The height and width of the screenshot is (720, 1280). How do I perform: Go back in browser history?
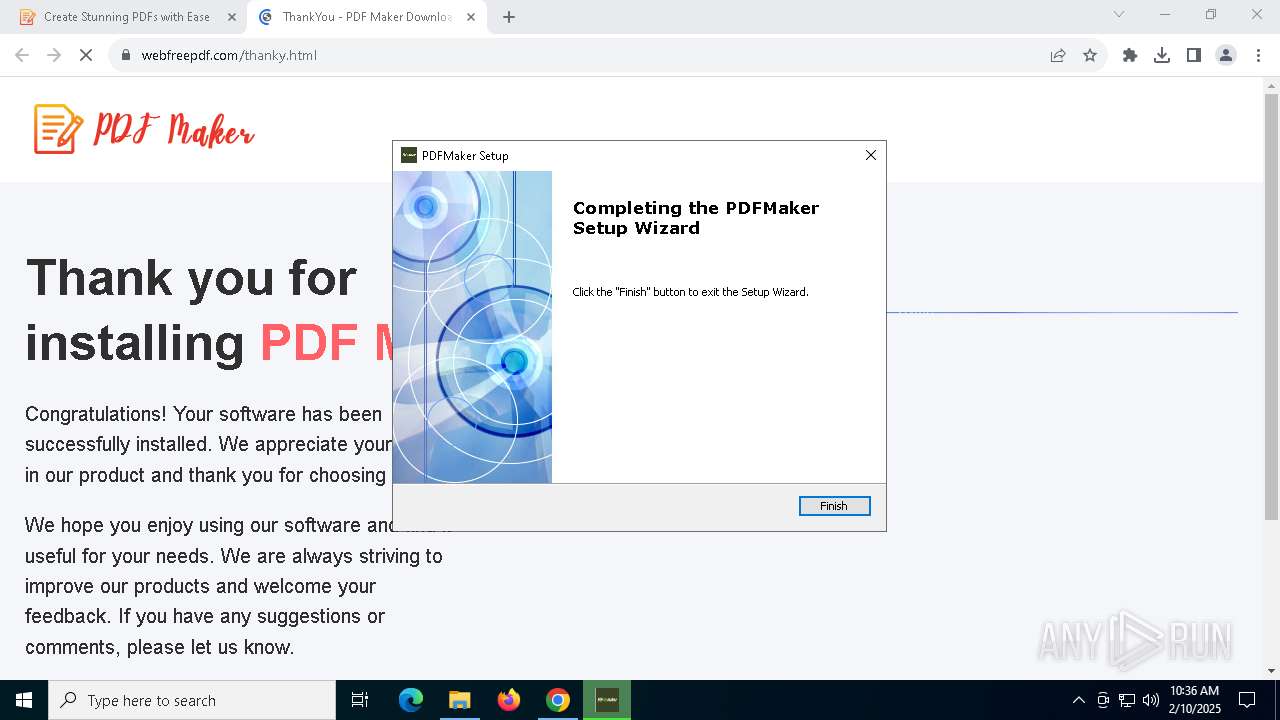click(x=22, y=55)
